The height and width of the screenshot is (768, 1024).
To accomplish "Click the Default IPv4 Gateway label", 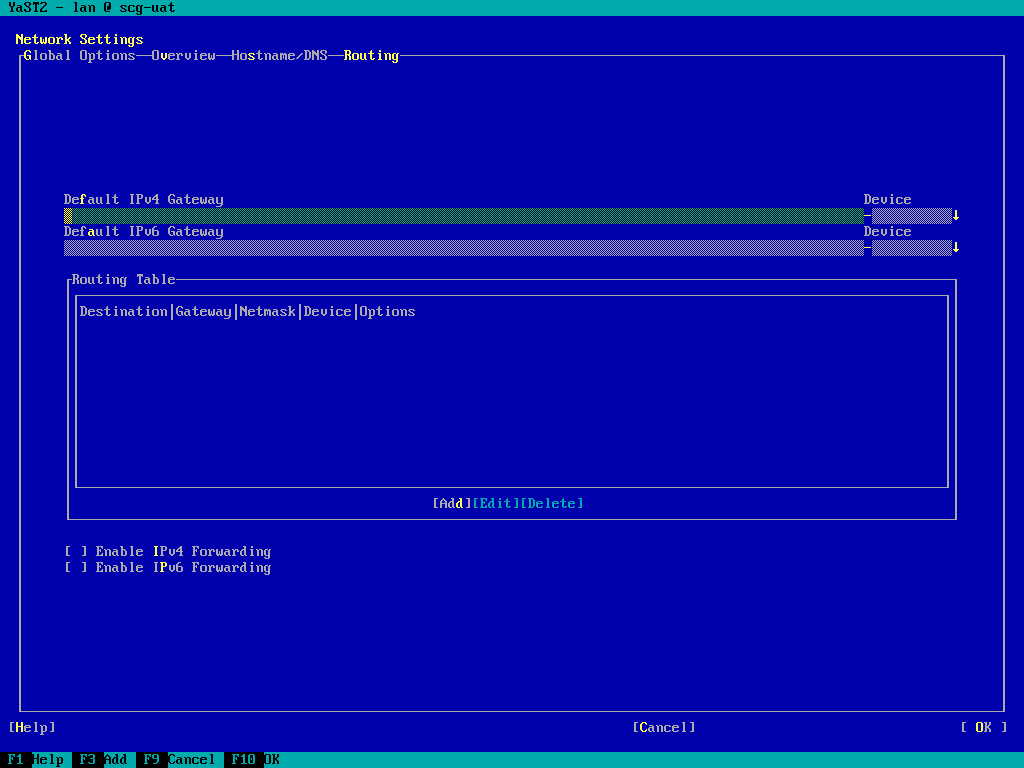I will (x=144, y=200).
